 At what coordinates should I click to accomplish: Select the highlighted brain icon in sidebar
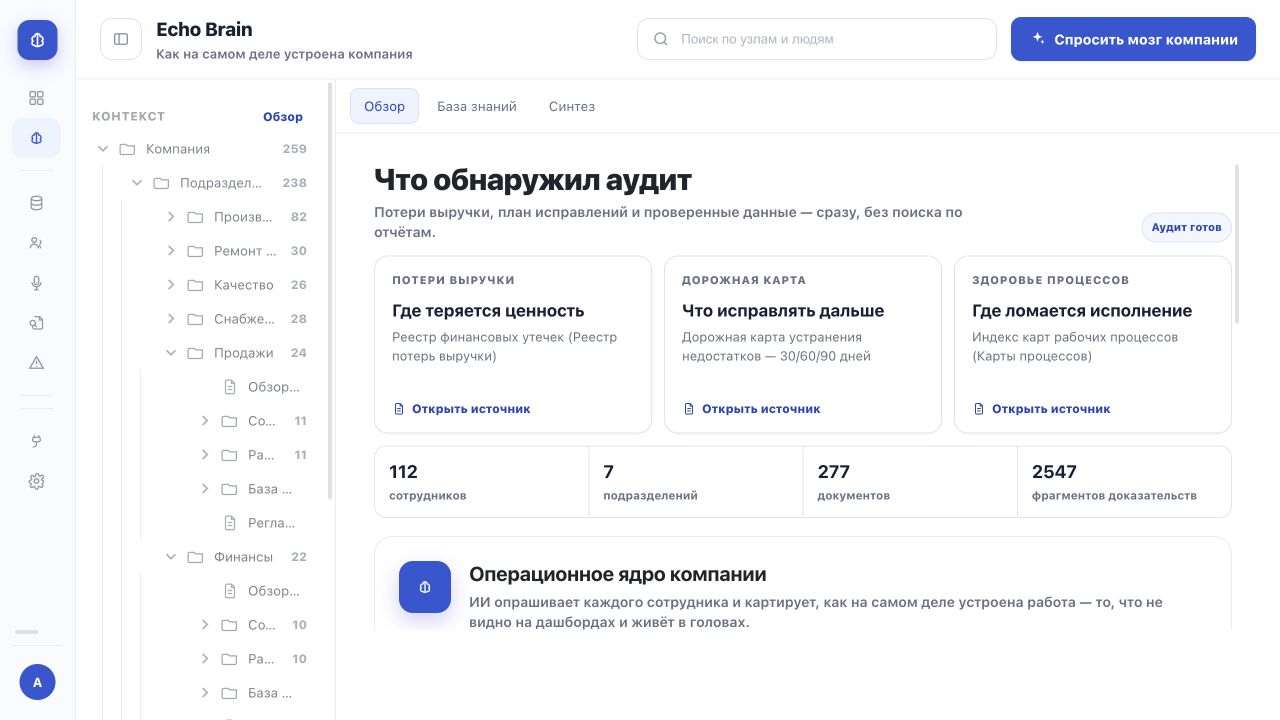point(37,138)
